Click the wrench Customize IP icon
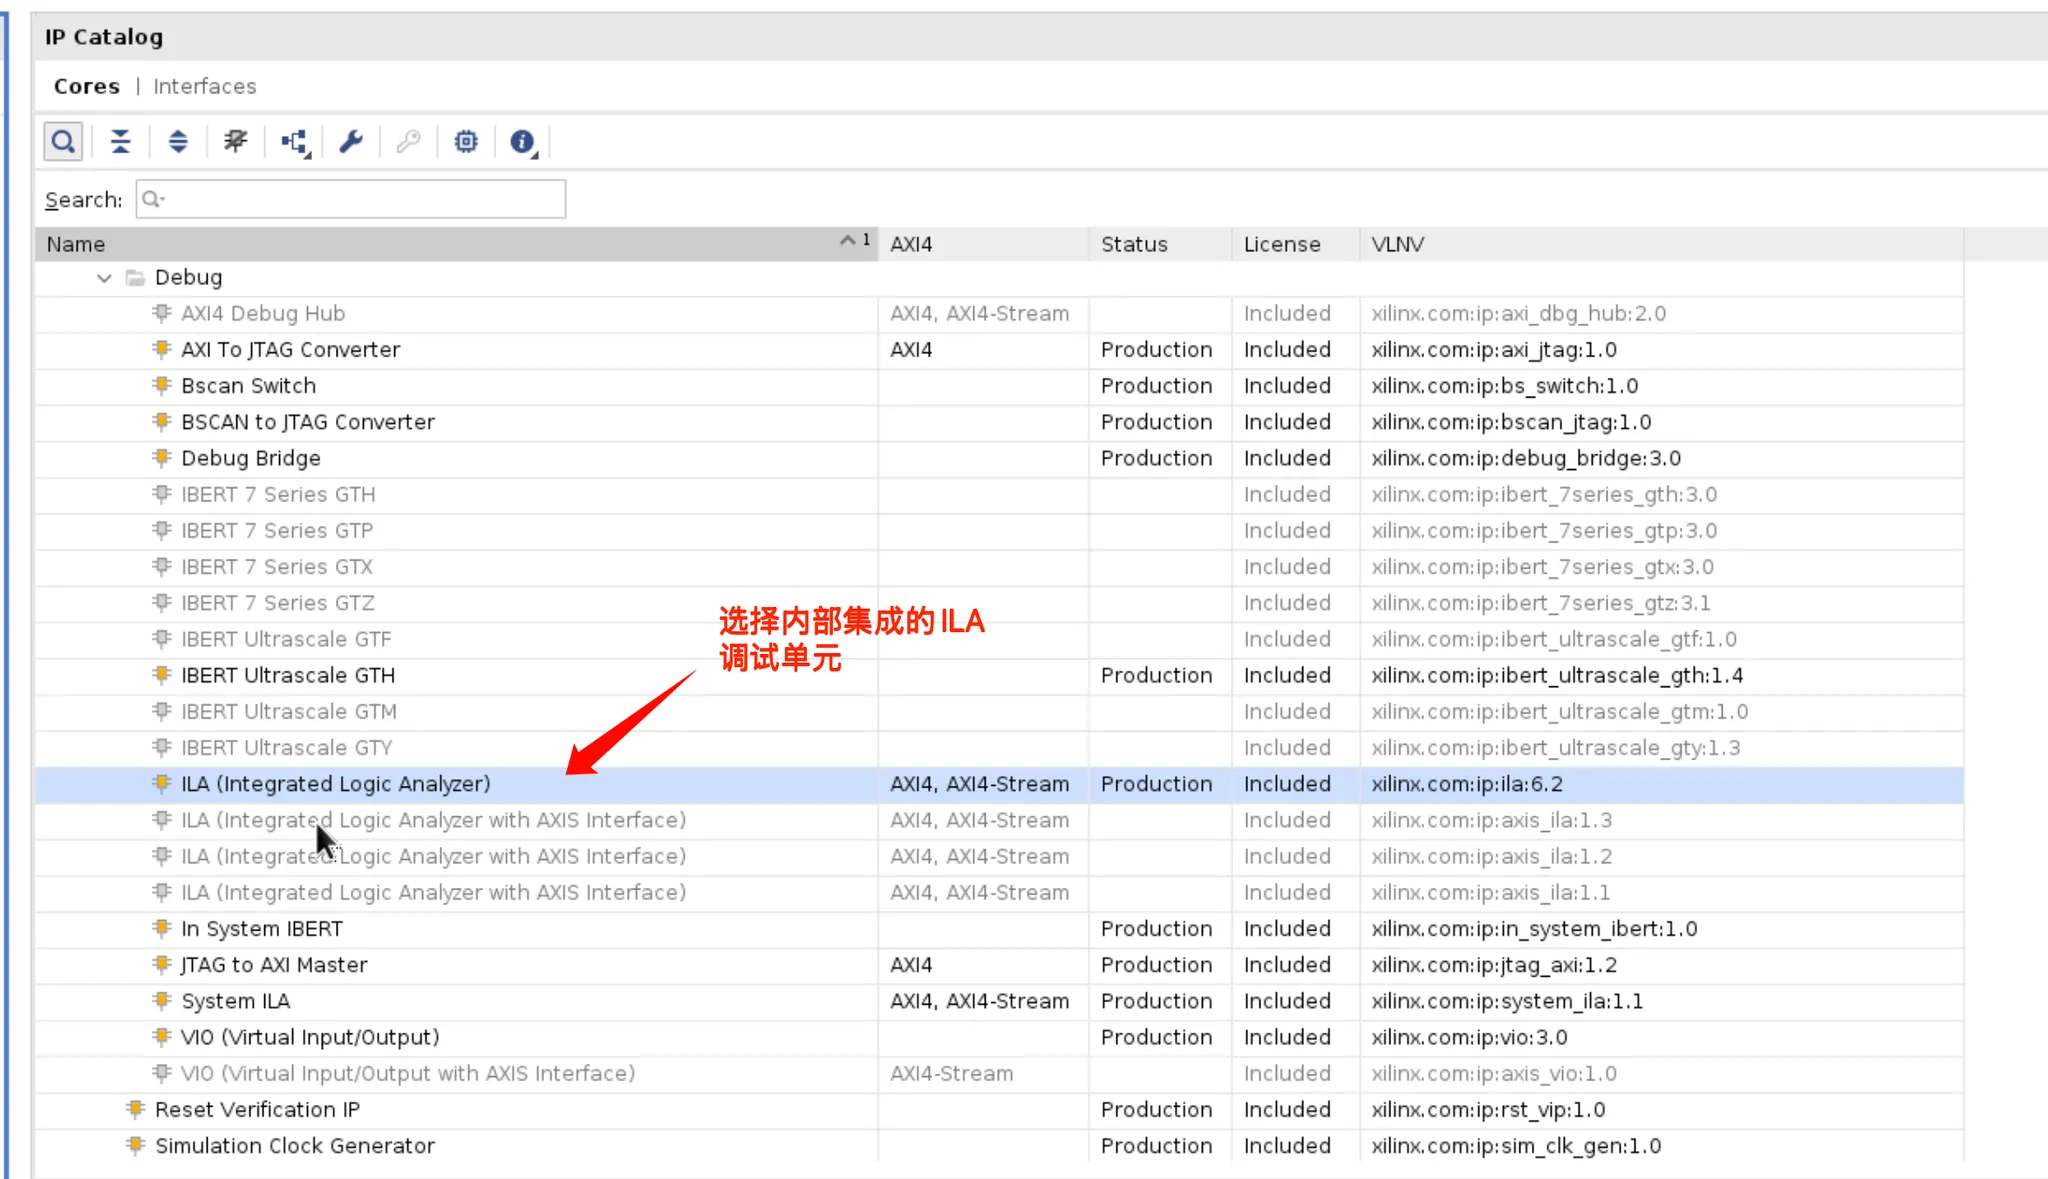 [x=351, y=142]
